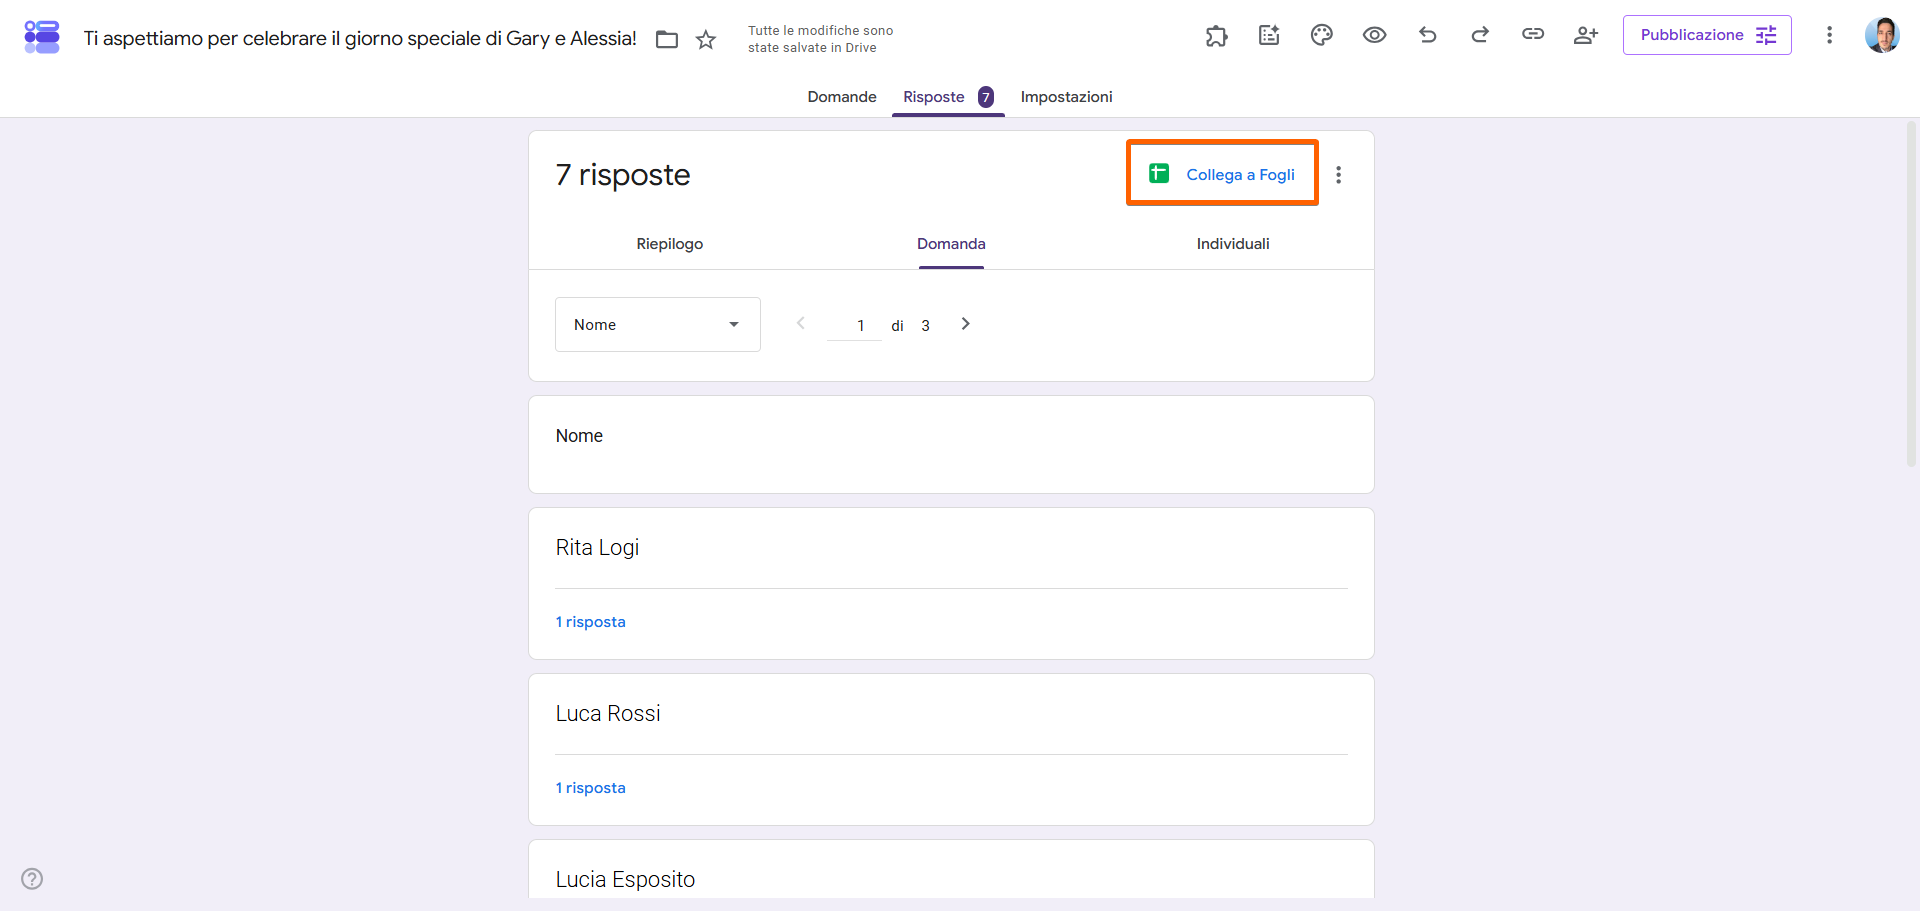Open the add-ons puzzle icon

(x=1216, y=36)
